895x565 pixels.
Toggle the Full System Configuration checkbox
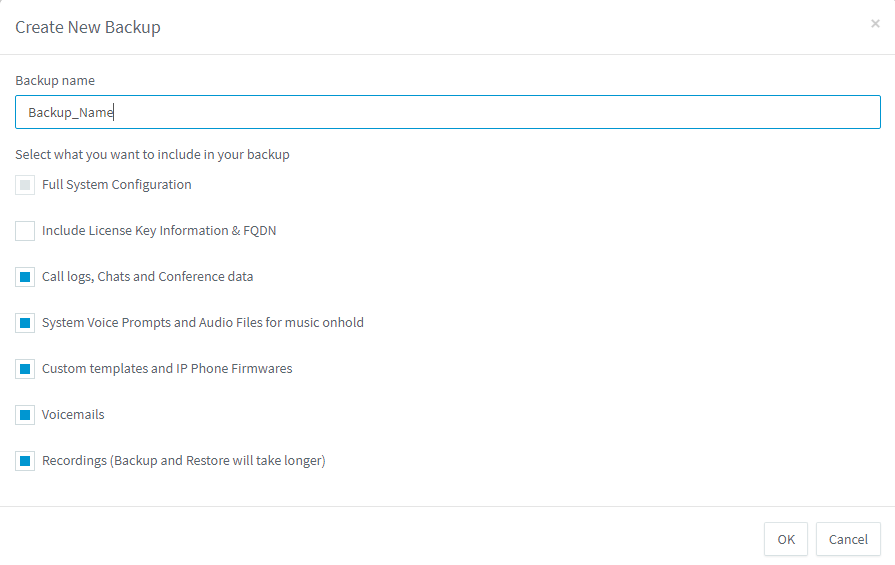click(x=25, y=185)
